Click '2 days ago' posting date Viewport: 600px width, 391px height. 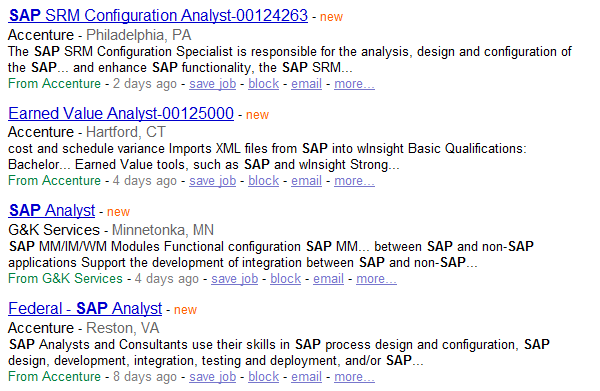point(145,84)
